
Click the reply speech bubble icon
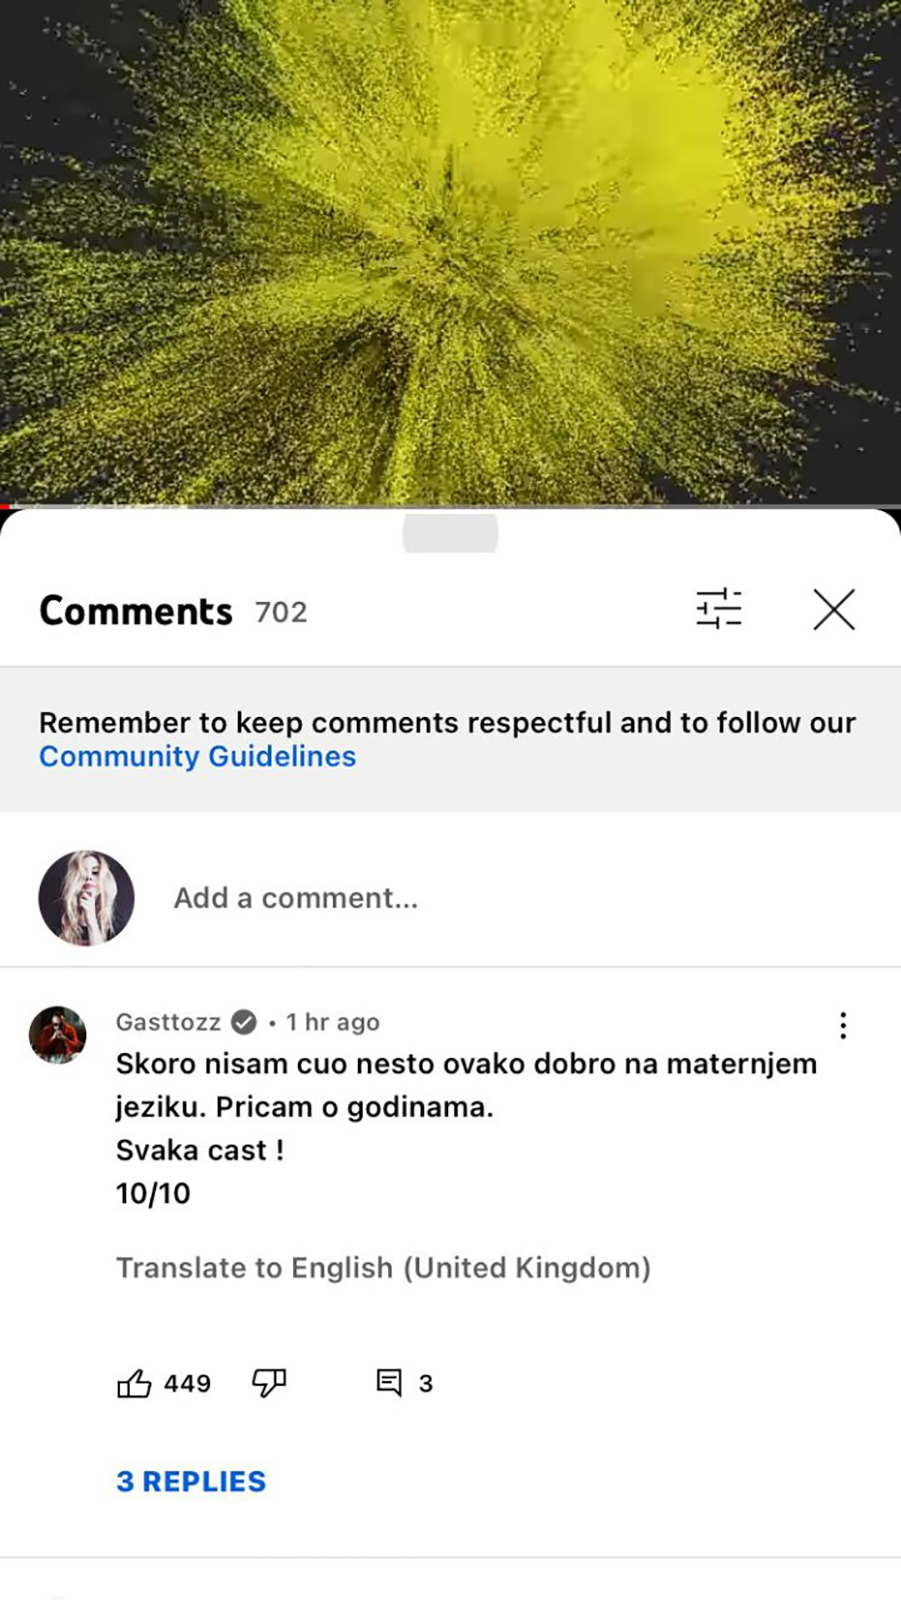click(x=389, y=1383)
